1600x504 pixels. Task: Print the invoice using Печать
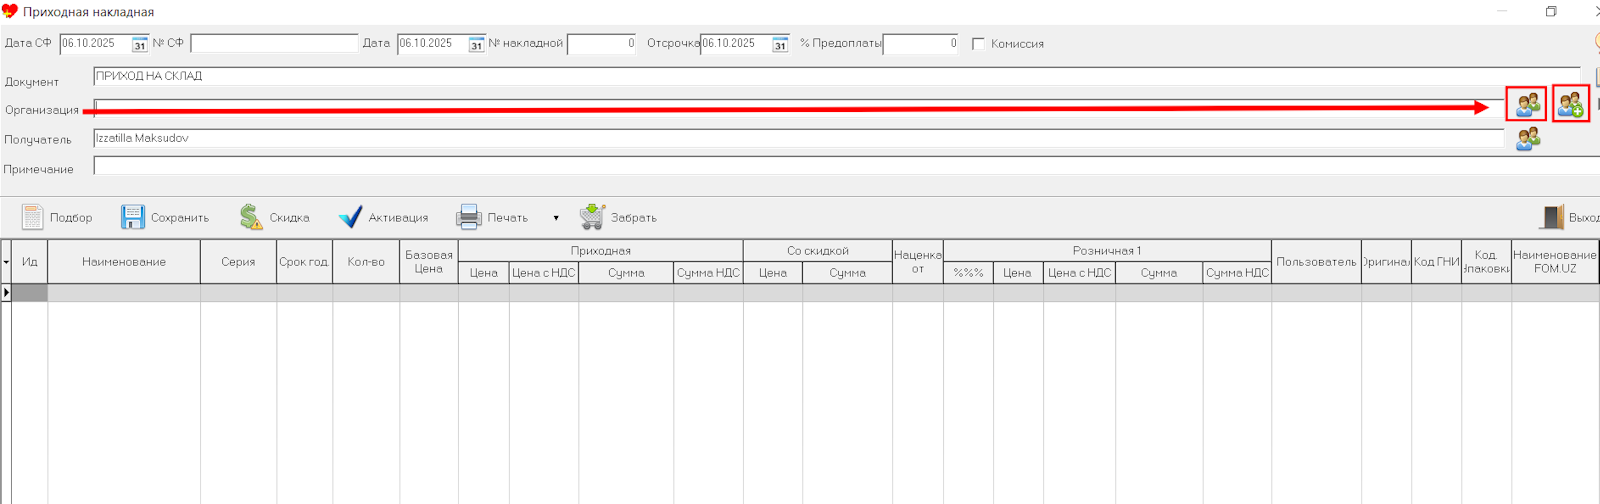click(492, 217)
